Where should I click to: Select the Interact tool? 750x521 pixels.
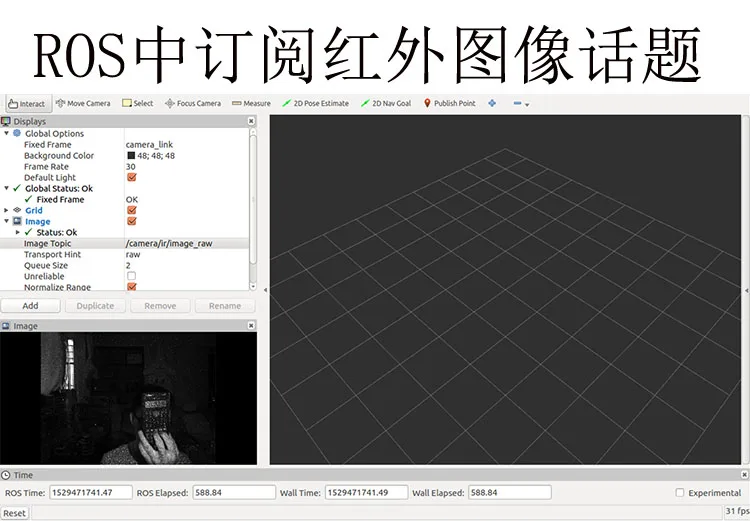[x=27, y=103]
